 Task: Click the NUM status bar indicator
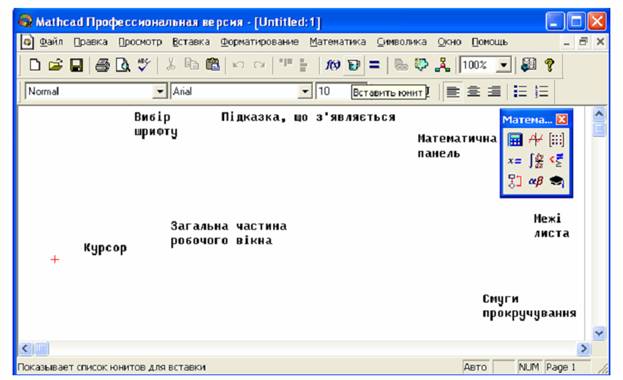529,367
